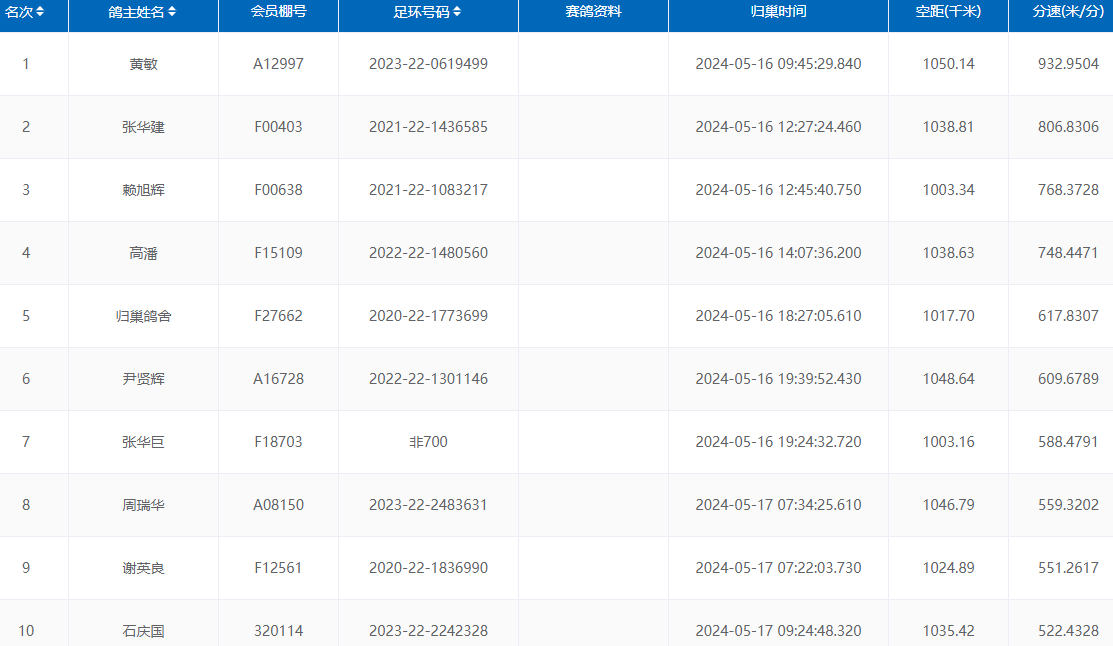The width and height of the screenshot is (1113, 646).
Task: Open owner name 黄敏 in first row
Action: click(143, 64)
